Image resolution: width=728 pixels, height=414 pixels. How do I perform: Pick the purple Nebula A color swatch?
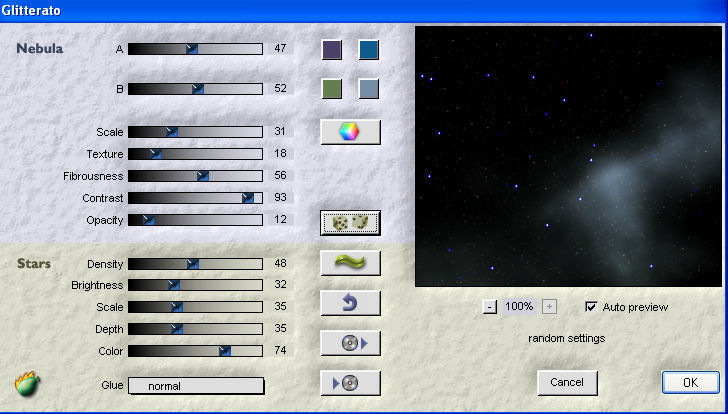click(332, 50)
